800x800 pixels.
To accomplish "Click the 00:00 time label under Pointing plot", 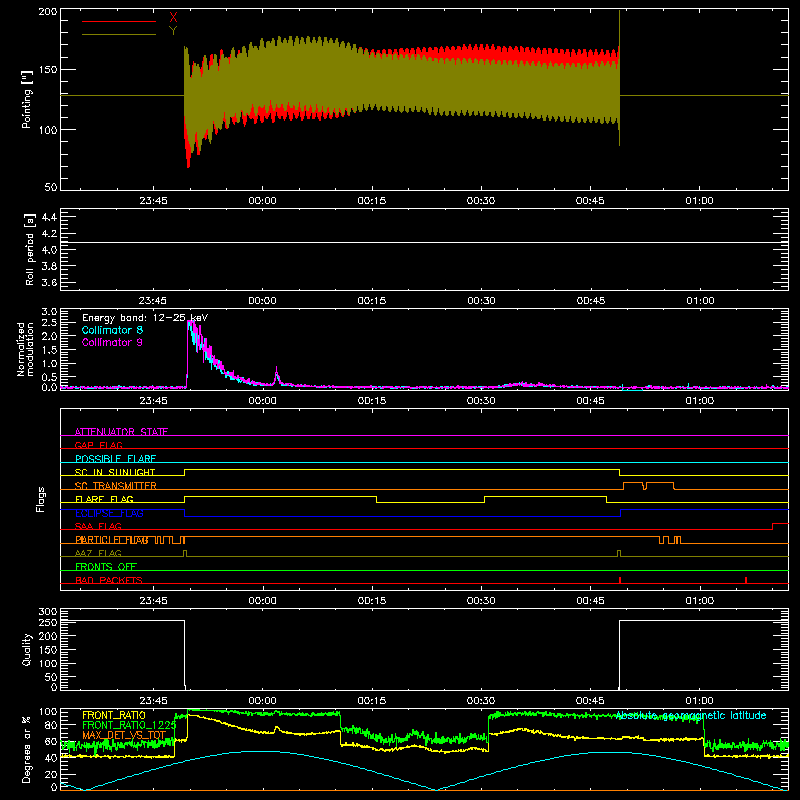I will pos(262,201).
